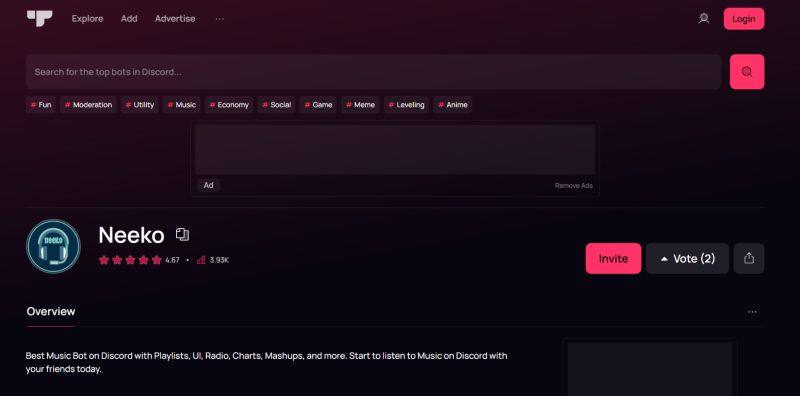Image resolution: width=800 pixels, height=396 pixels.
Task: Click the top.gg logo icon
Action: coord(40,18)
